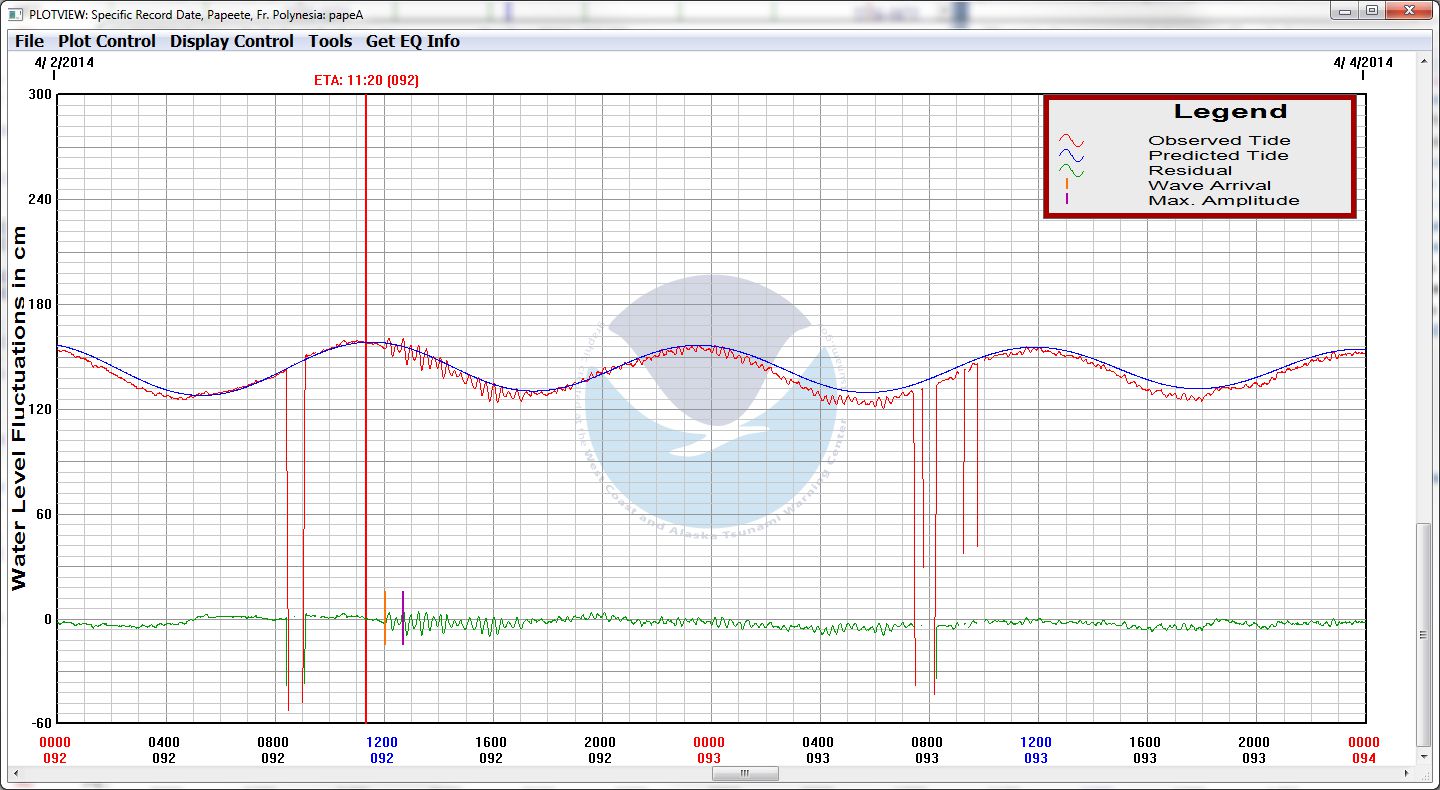This screenshot has height=790, width=1440.
Task: Click the purple Max. Amplitude marker on plot
Action: coord(403,617)
